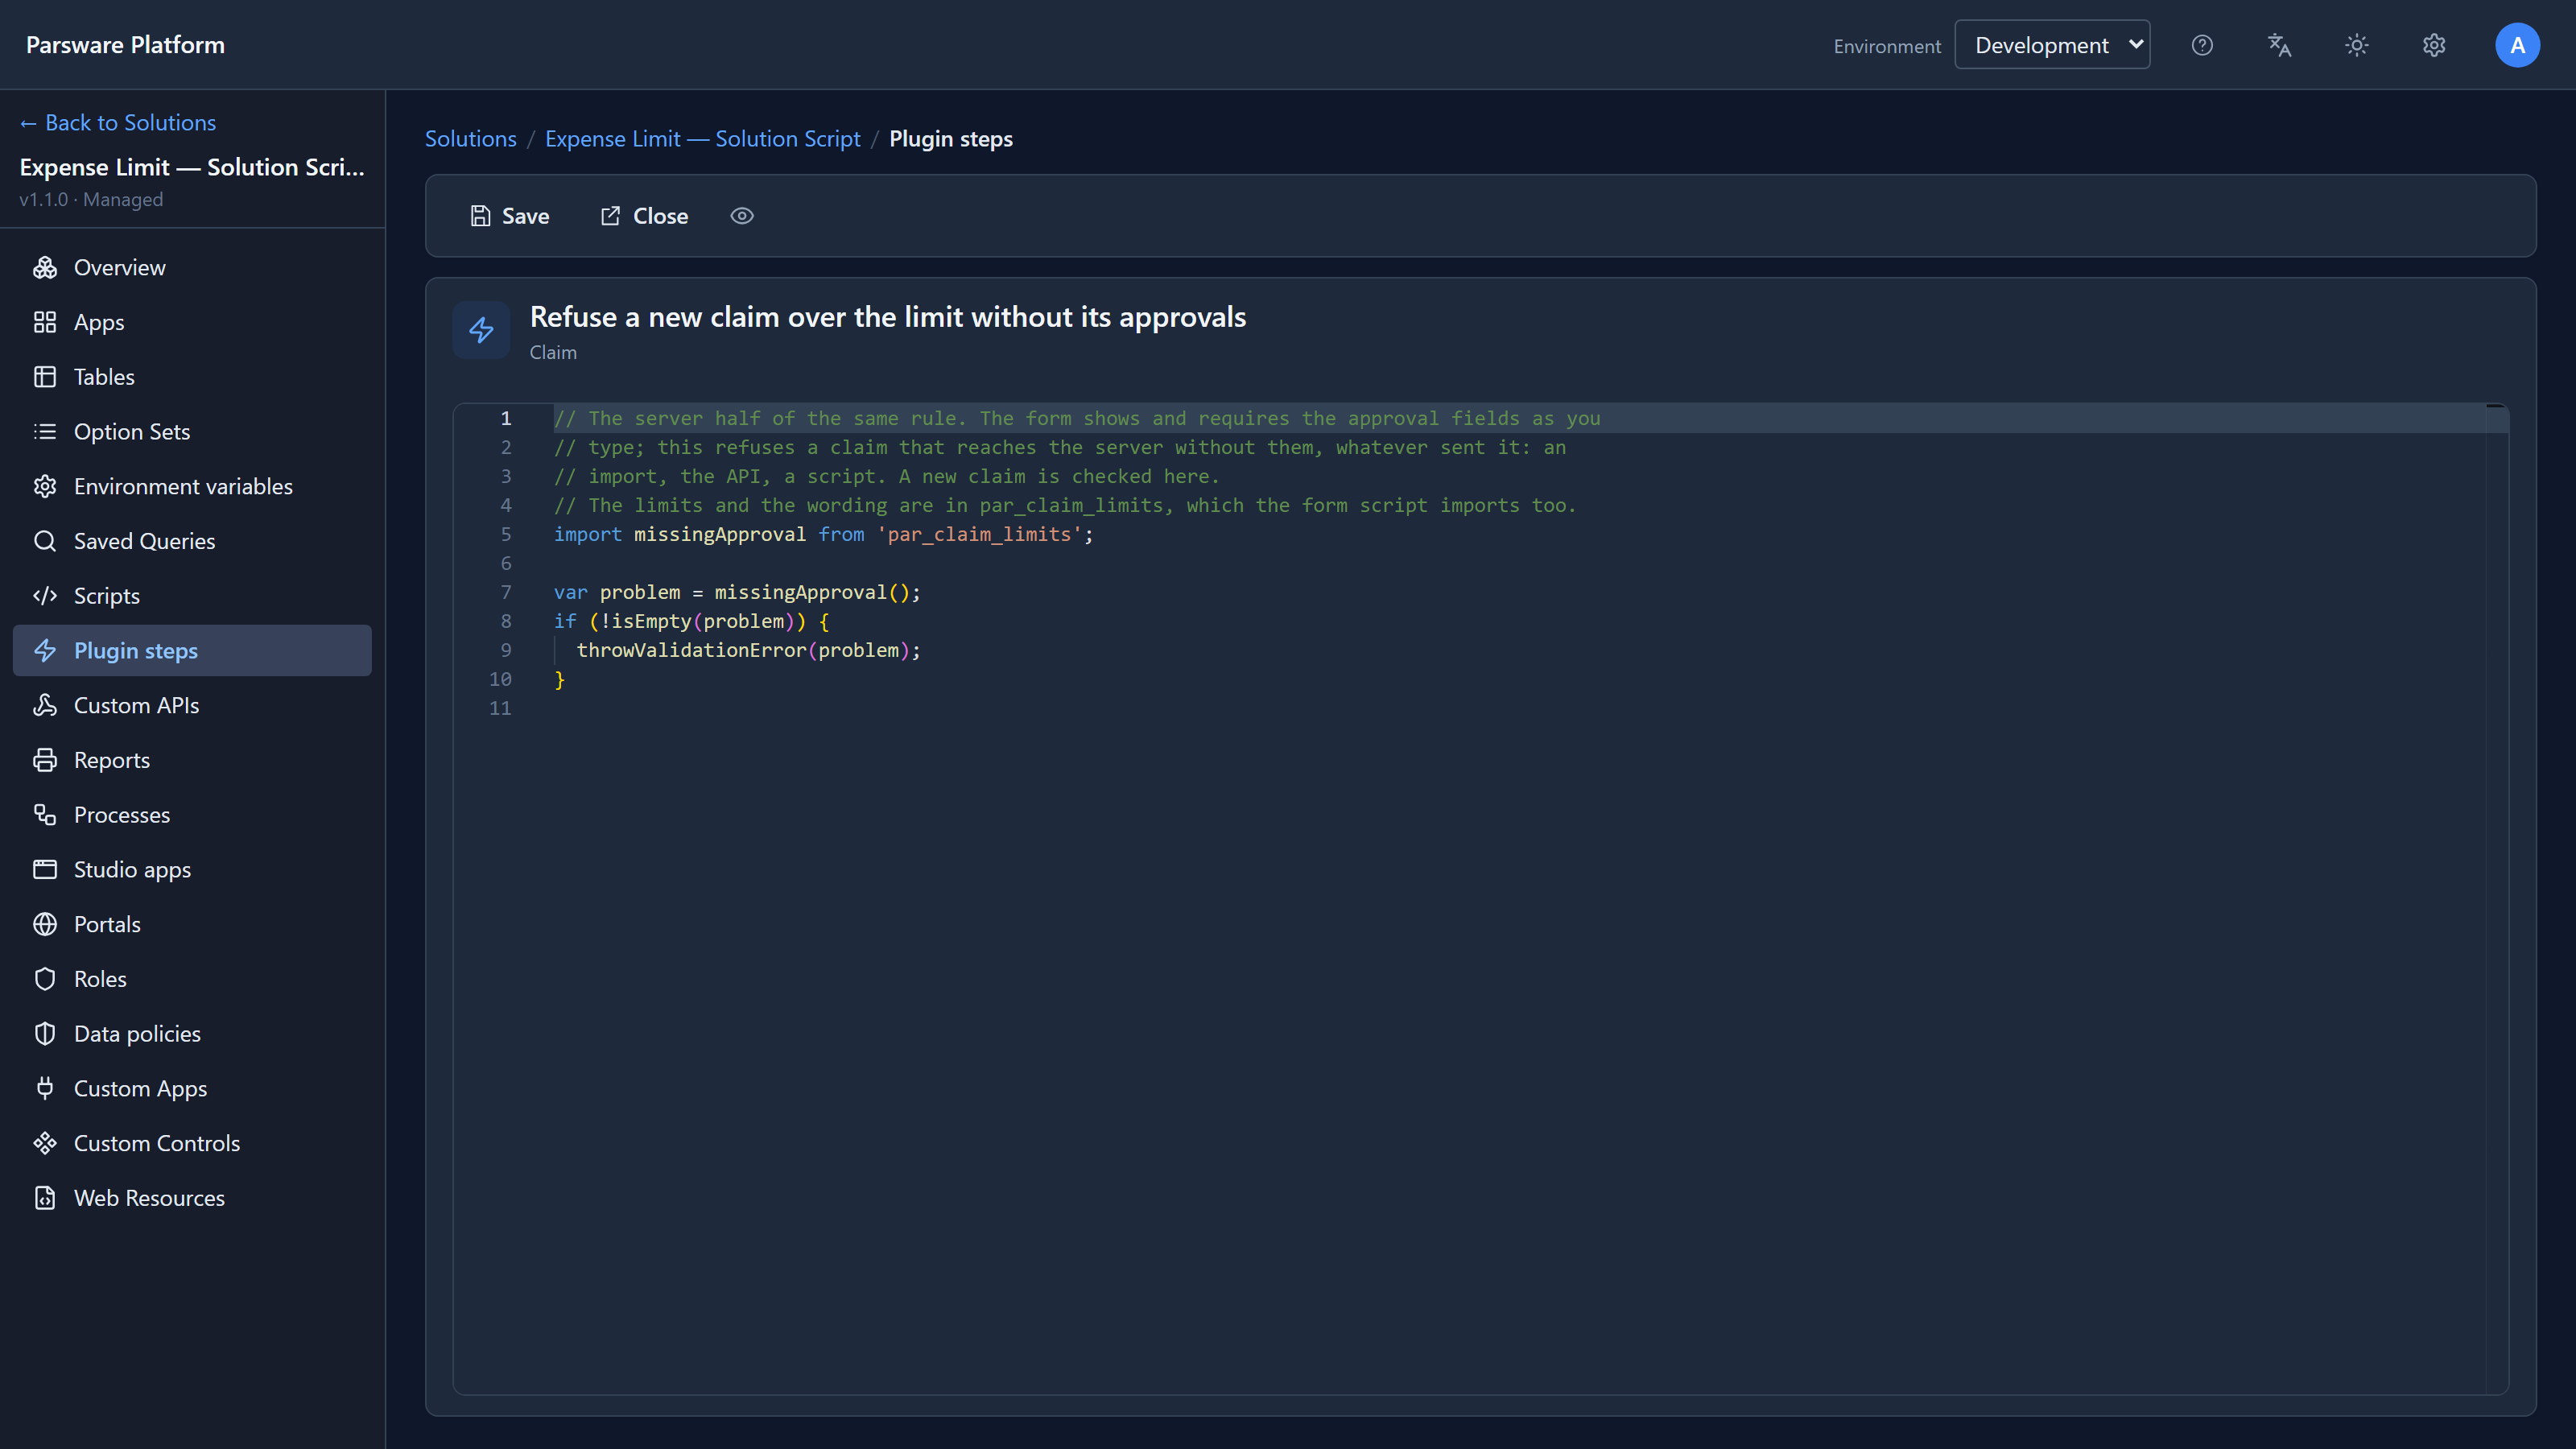Click the Option Sets list icon

[x=45, y=431]
